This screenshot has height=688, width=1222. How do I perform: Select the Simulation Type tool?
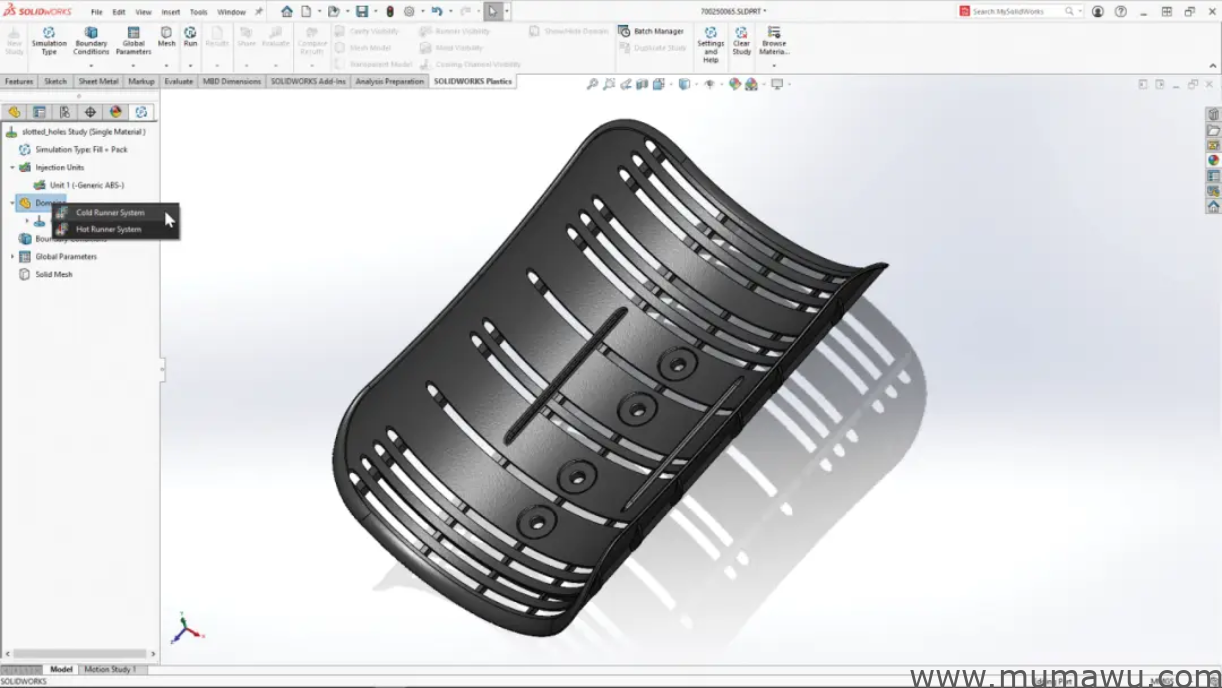click(48, 42)
